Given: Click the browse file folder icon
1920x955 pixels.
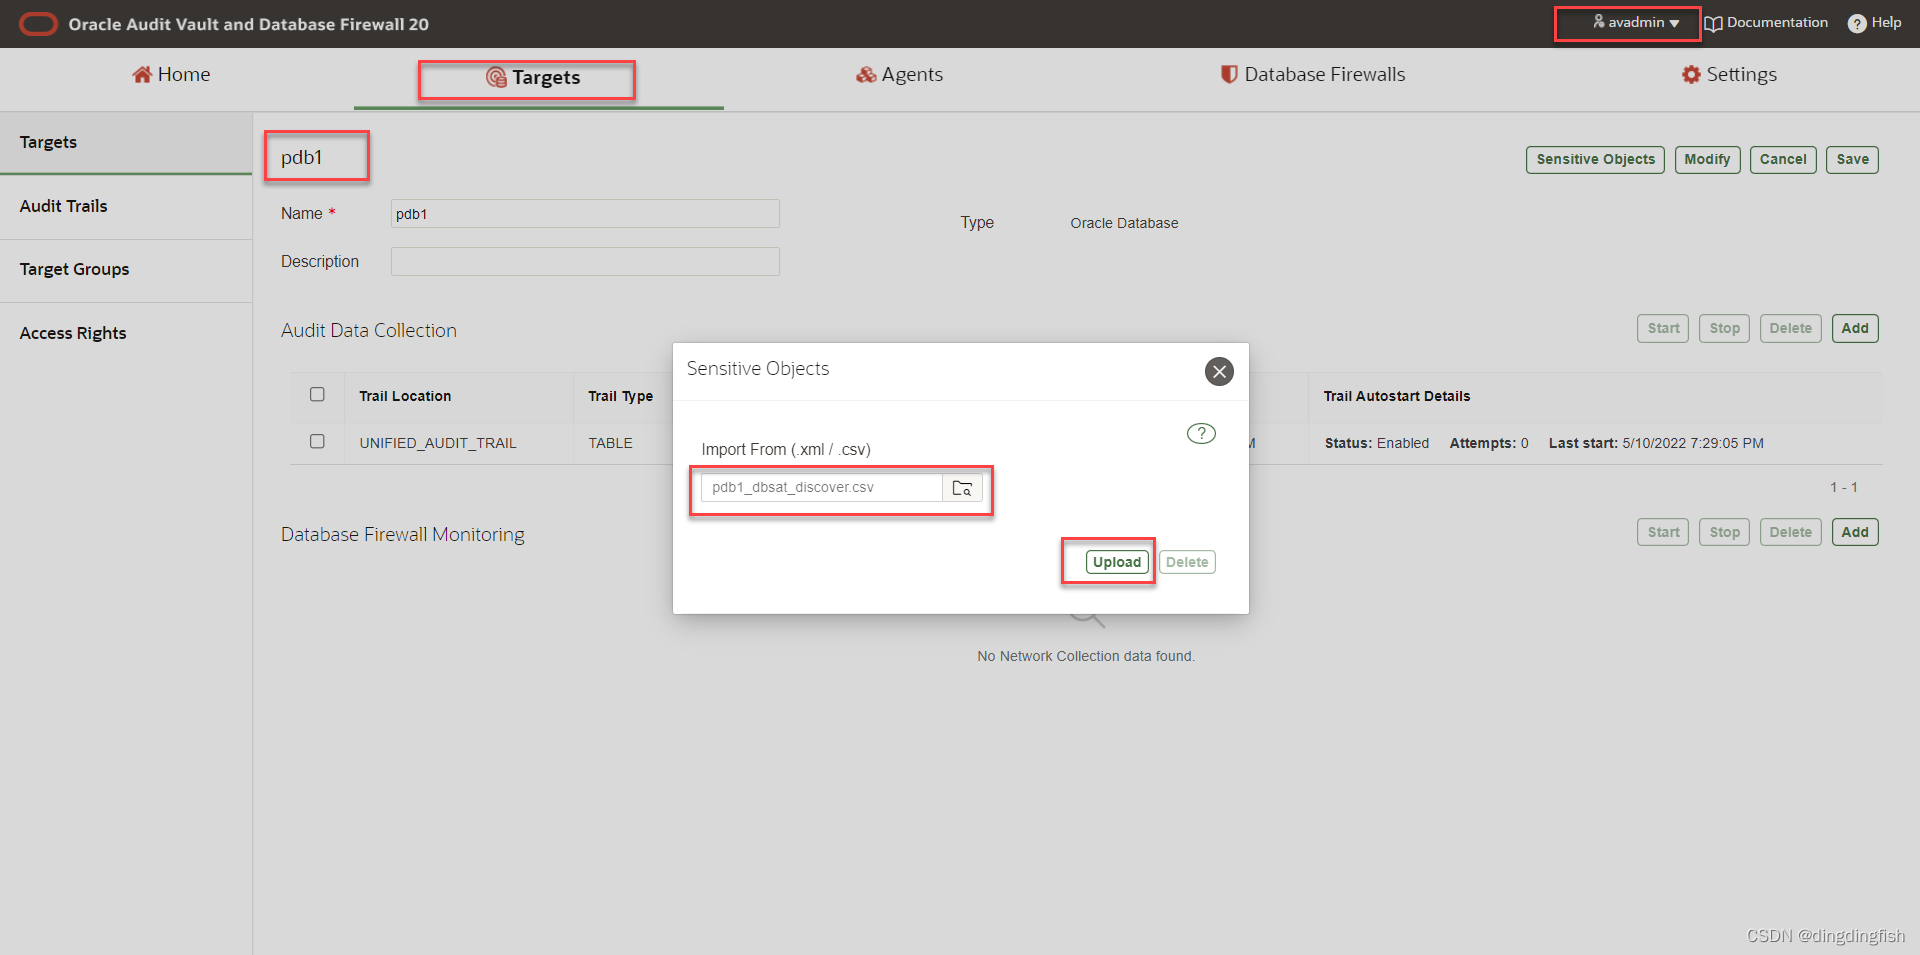Looking at the screenshot, I should (962, 488).
